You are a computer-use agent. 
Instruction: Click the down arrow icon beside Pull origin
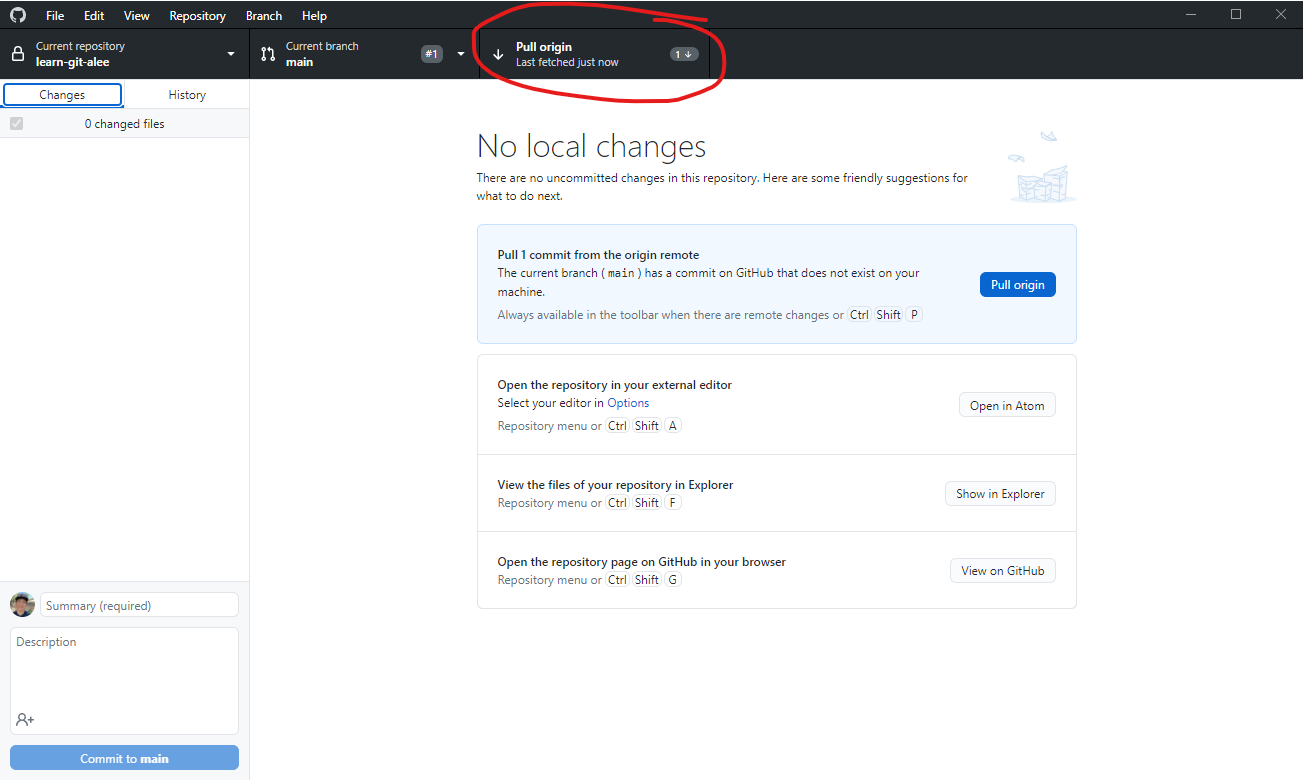(498, 55)
